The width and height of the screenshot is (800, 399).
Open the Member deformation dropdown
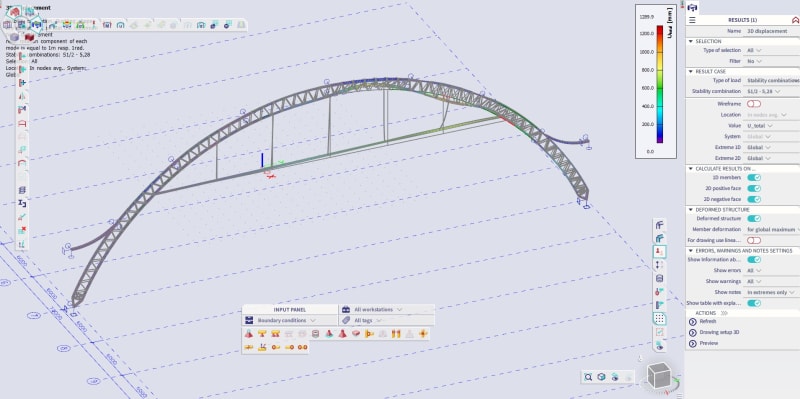tap(772, 230)
